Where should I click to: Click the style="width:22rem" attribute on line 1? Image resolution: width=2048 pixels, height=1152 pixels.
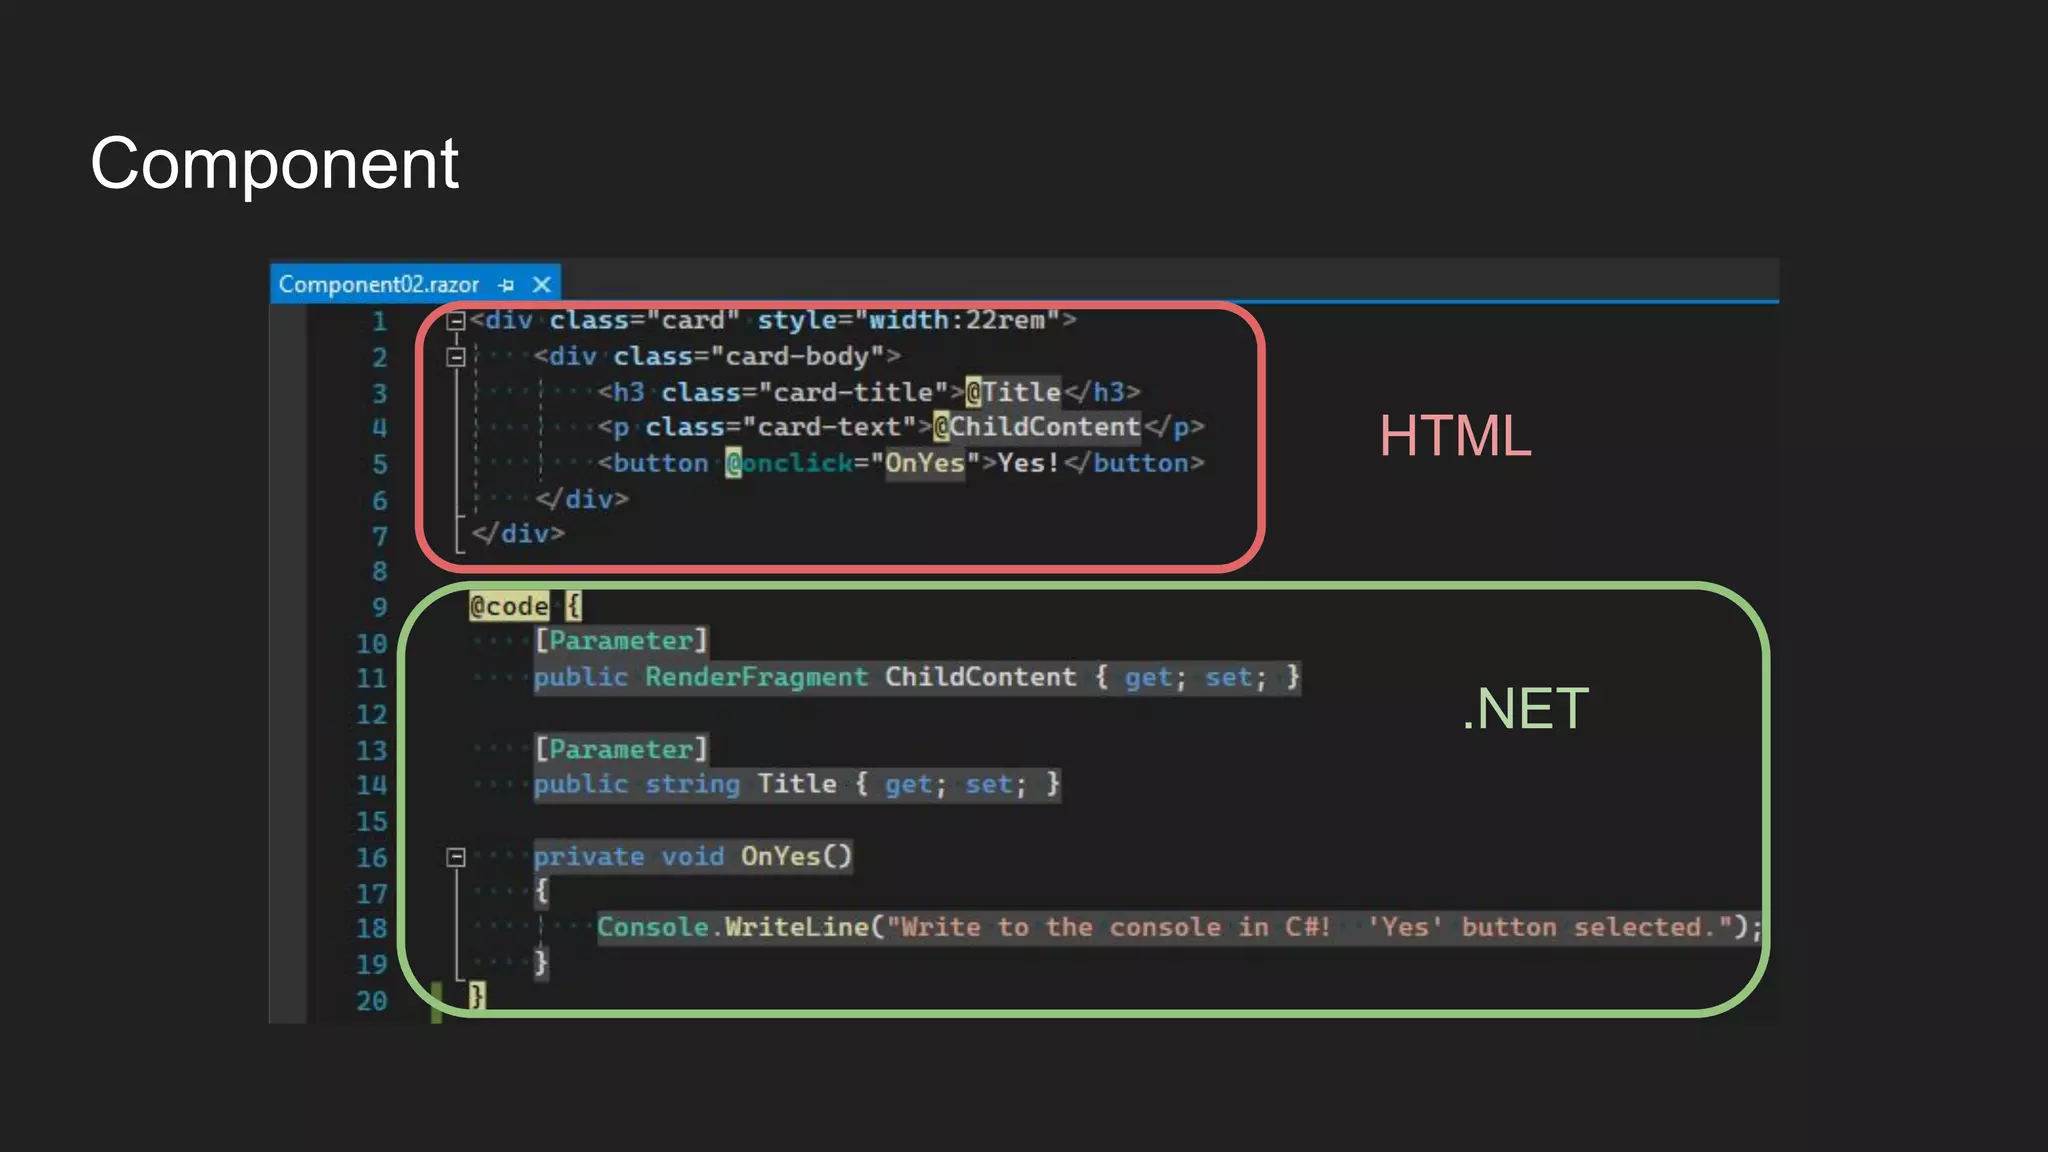pos(909,320)
